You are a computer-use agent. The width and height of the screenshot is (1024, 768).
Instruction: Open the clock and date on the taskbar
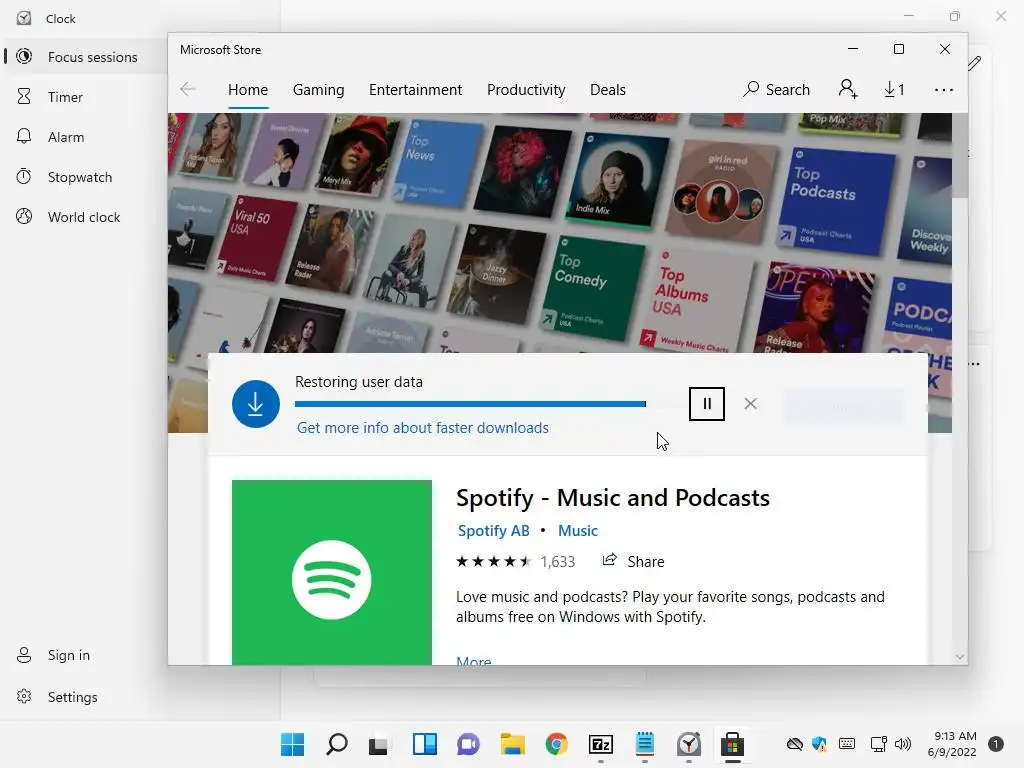click(952, 744)
